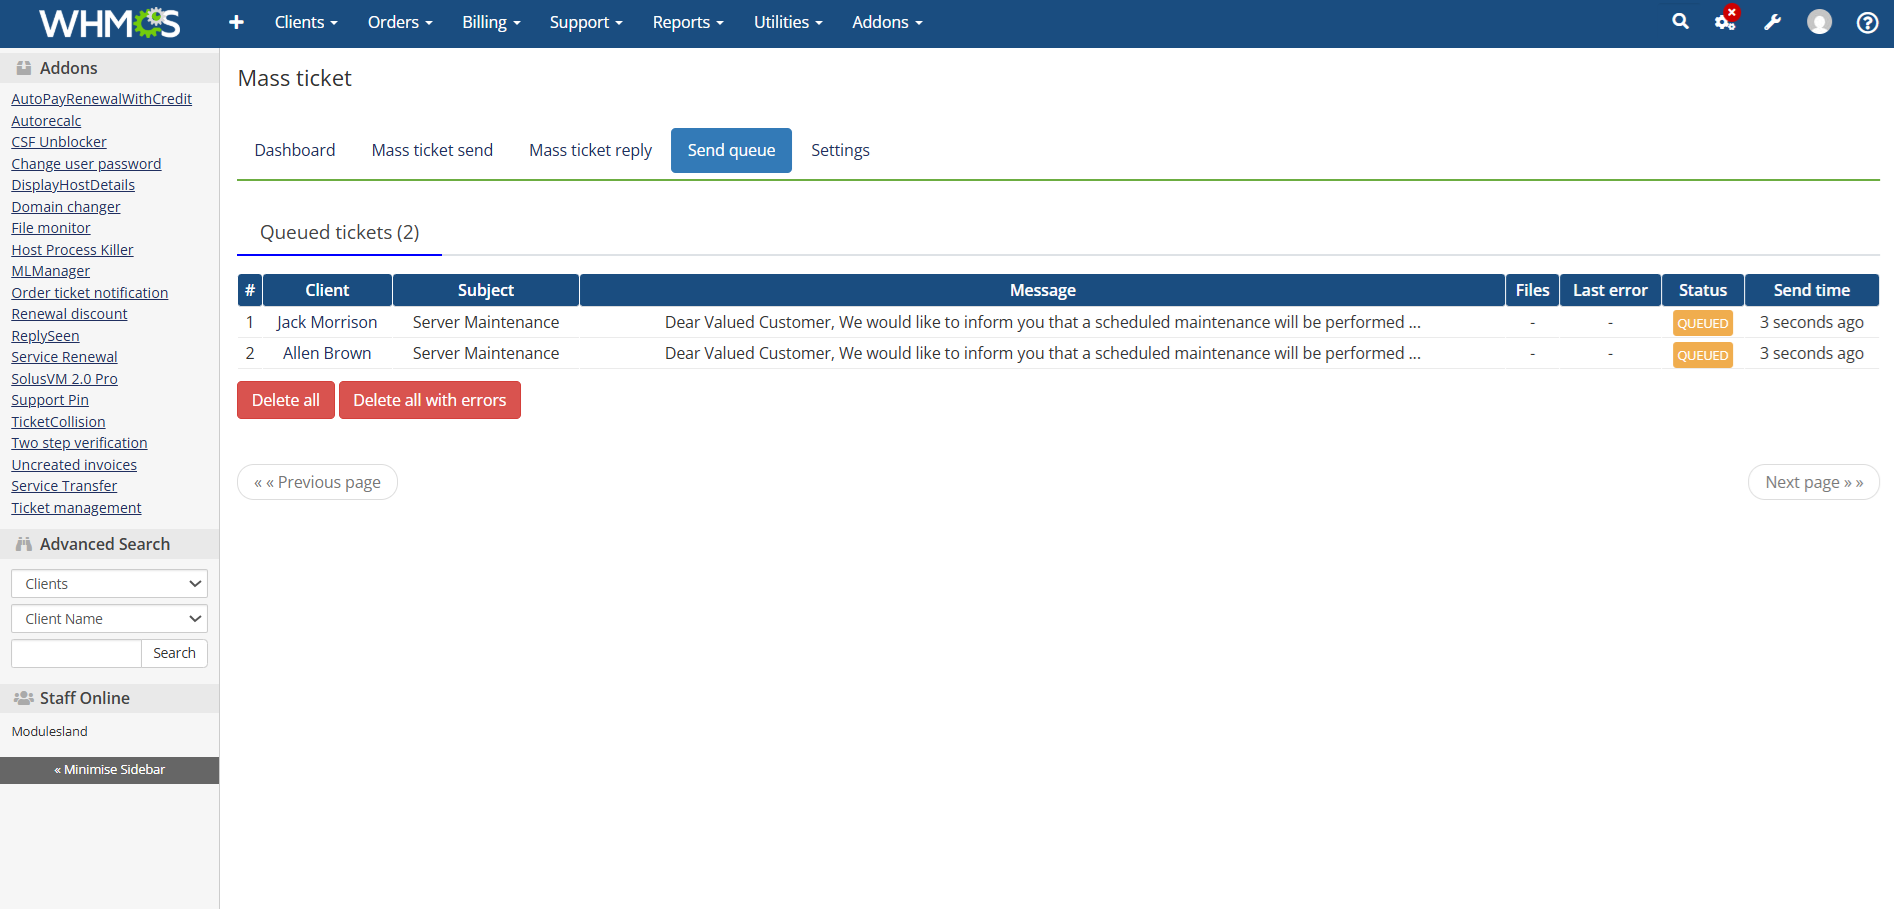Click client name Jack Morrison
Image resolution: width=1894 pixels, height=909 pixels.
327,322
